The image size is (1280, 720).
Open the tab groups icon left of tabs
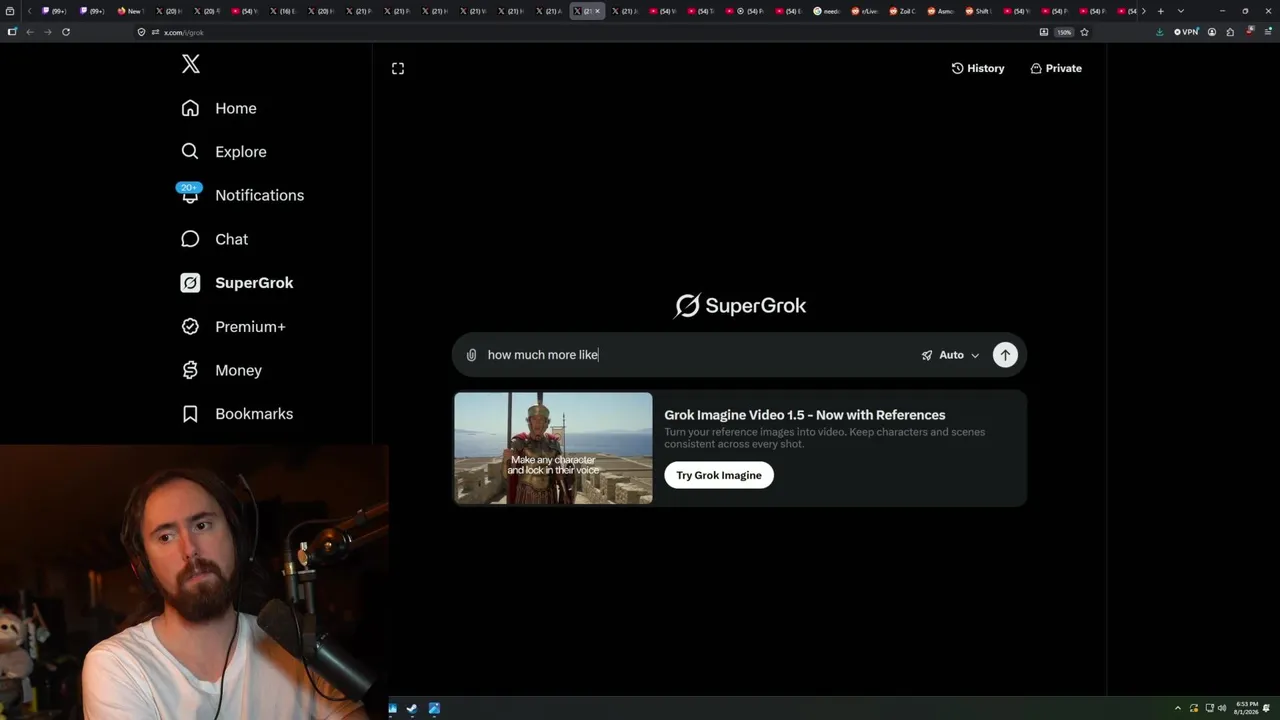pyautogui.click(x=10, y=11)
